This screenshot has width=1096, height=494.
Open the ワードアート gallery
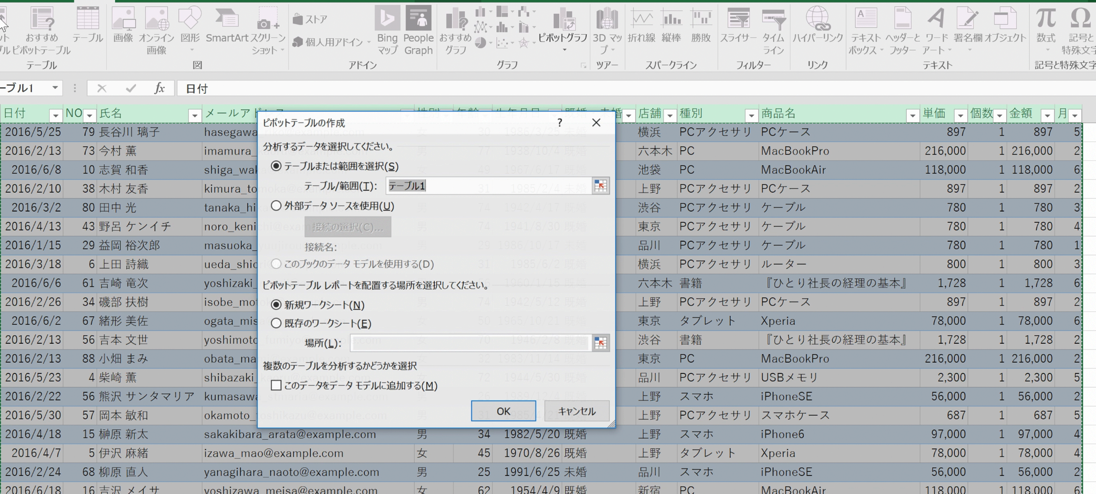tap(937, 31)
